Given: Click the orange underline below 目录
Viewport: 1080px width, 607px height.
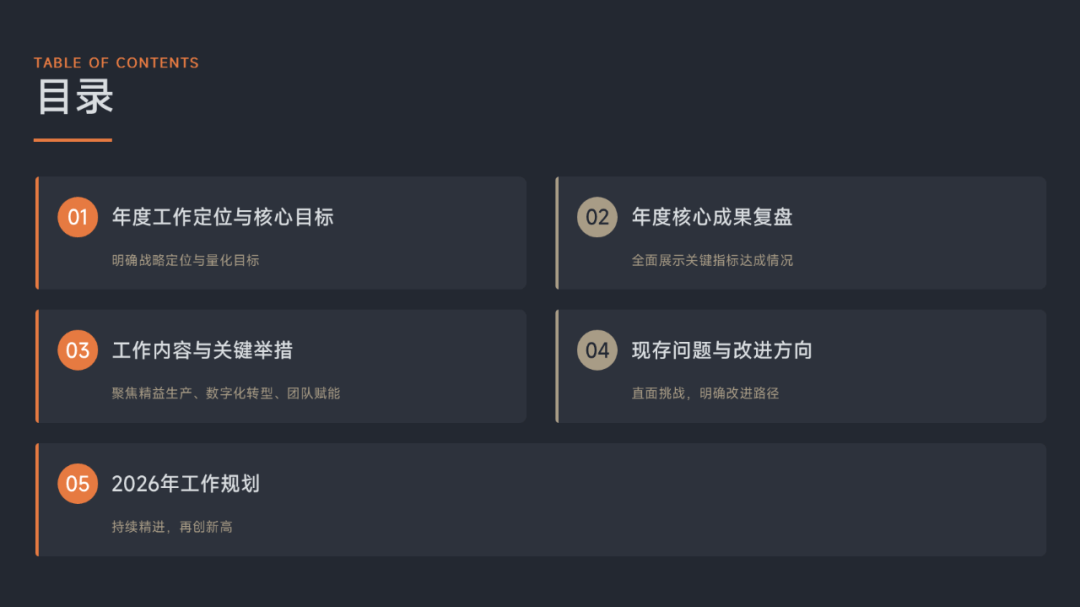Looking at the screenshot, I should 72,140.
